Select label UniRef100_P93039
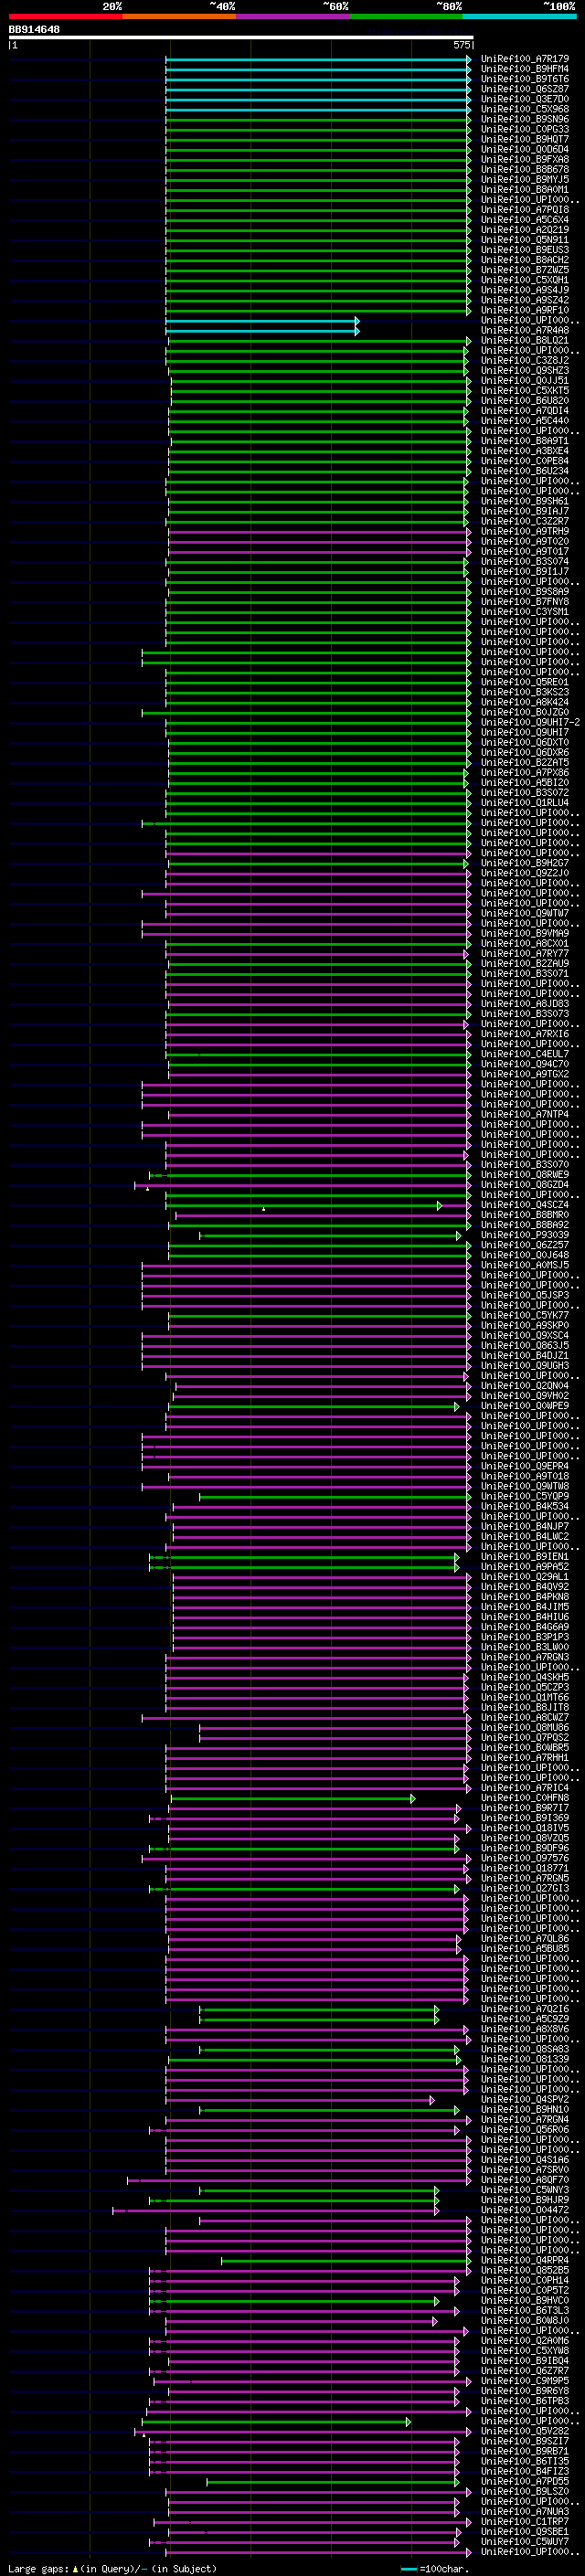585x2576 pixels. (525, 1235)
